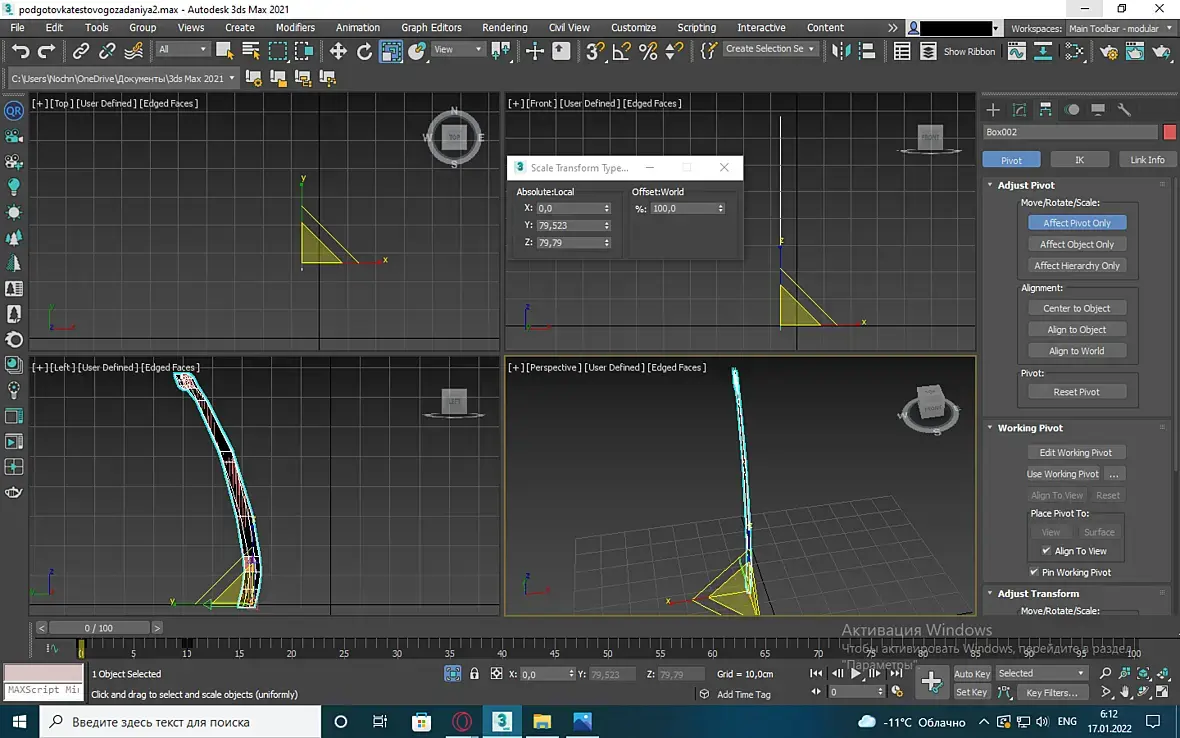Click the Center to Object button
Screen dimensions: 1180x738
click(x=1077, y=308)
